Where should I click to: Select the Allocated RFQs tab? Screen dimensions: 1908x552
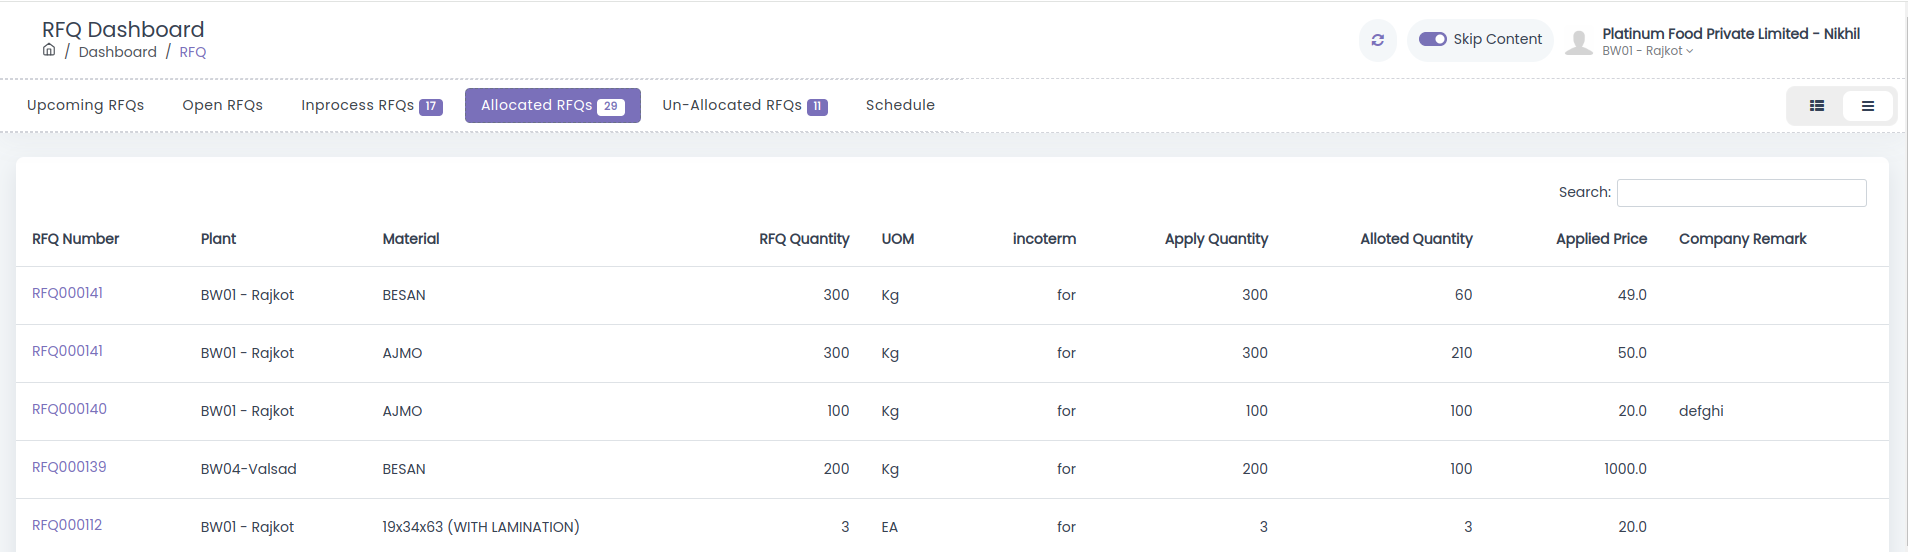tap(552, 105)
